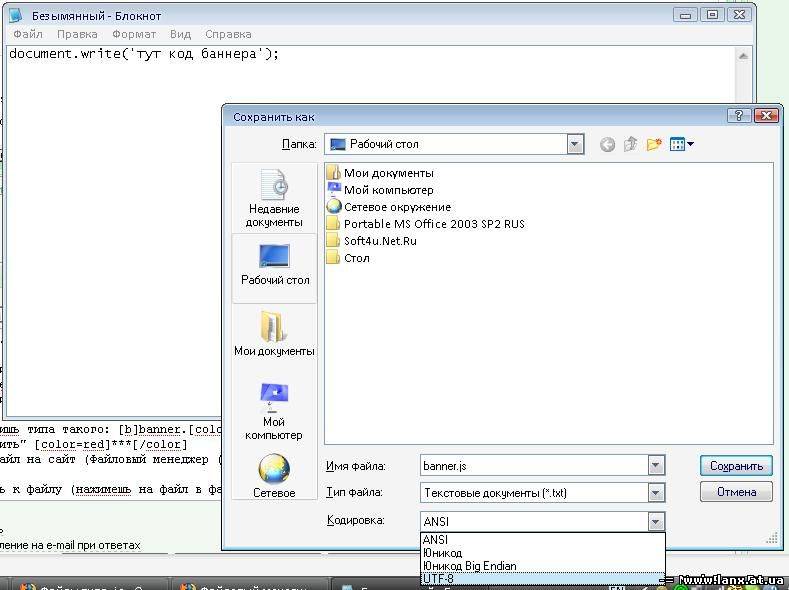789x590 pixels.
Task: Minimize the Блокнот window
Action: 685,15
